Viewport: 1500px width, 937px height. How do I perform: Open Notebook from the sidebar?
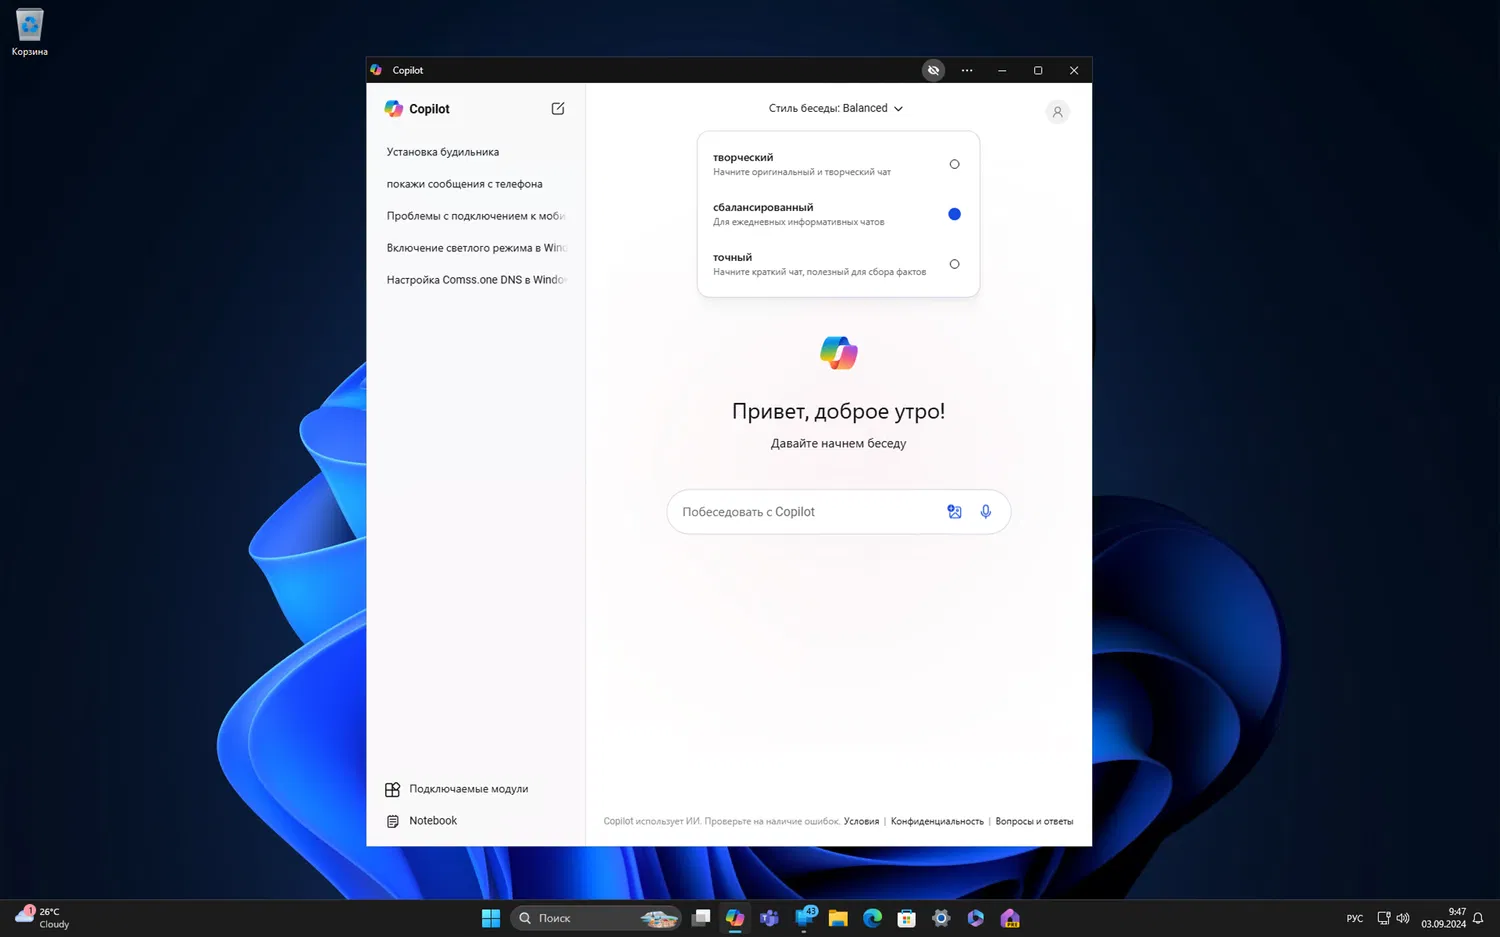[432, 821]
